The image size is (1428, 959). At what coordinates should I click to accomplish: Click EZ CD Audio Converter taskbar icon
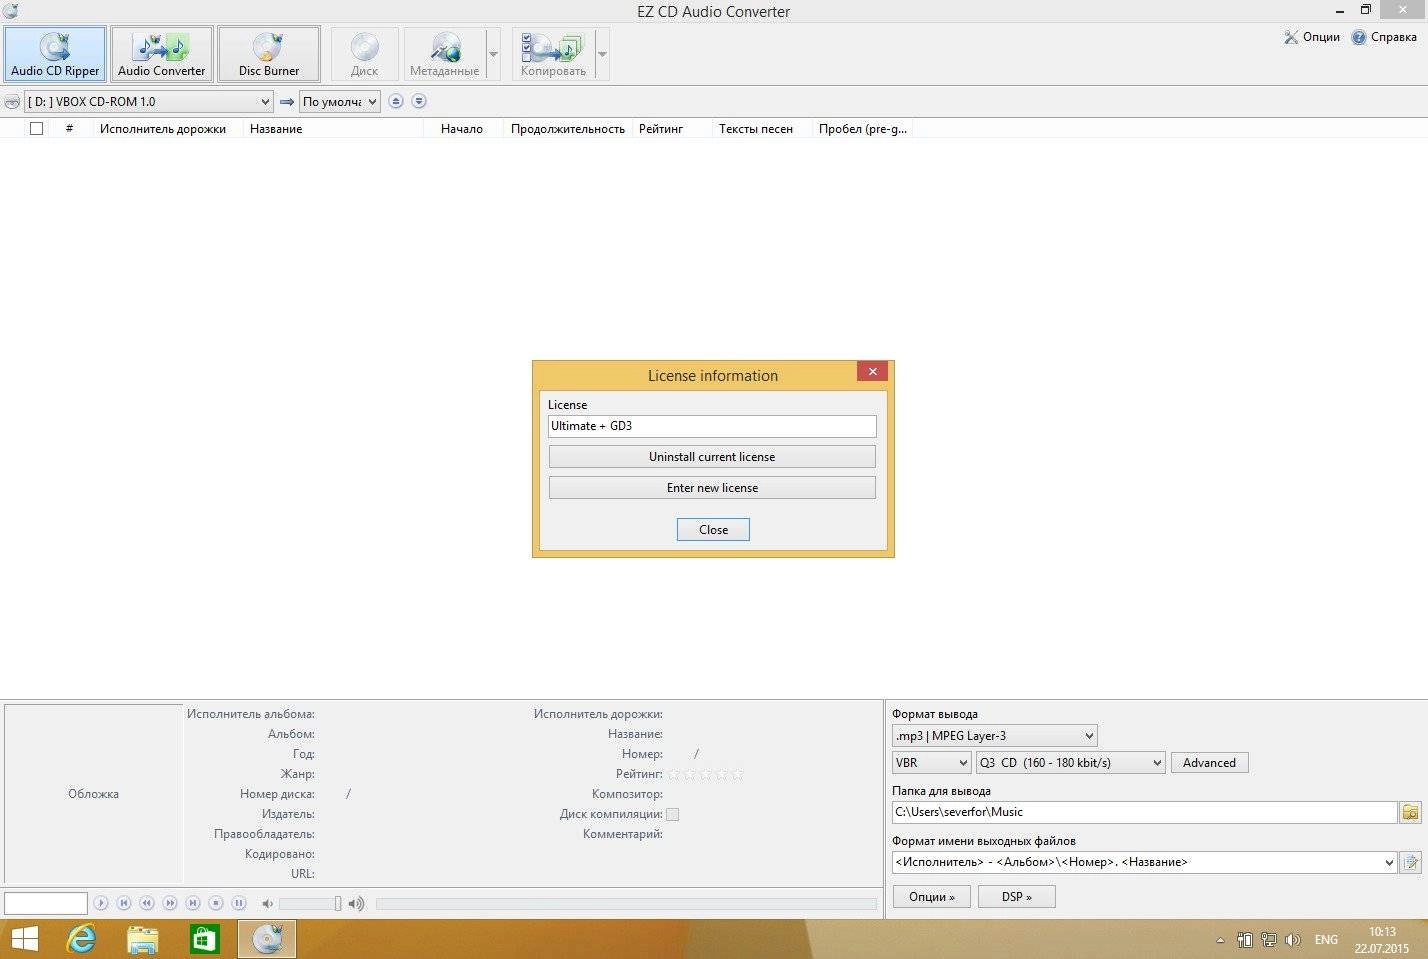click(x=267, y=940)
